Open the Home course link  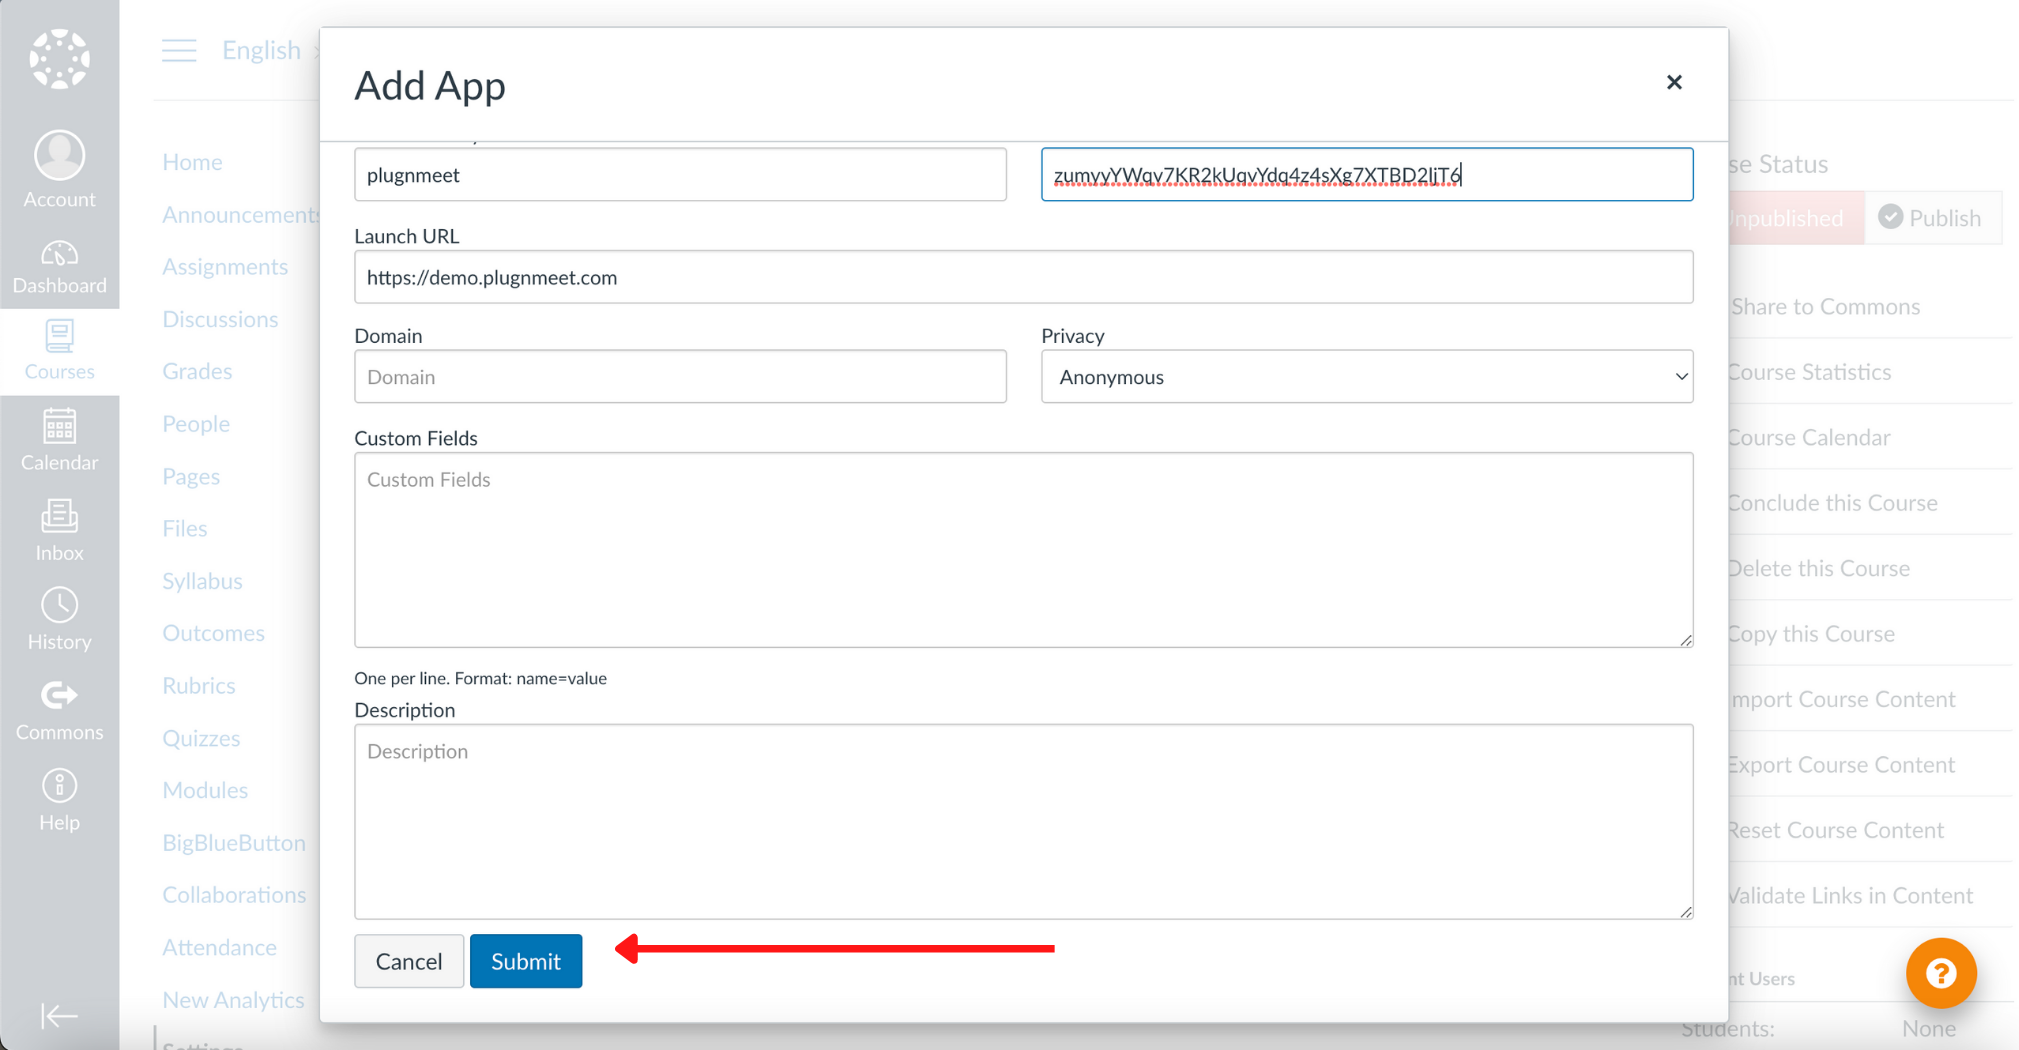pyautogui.click(x=192, y=162)
